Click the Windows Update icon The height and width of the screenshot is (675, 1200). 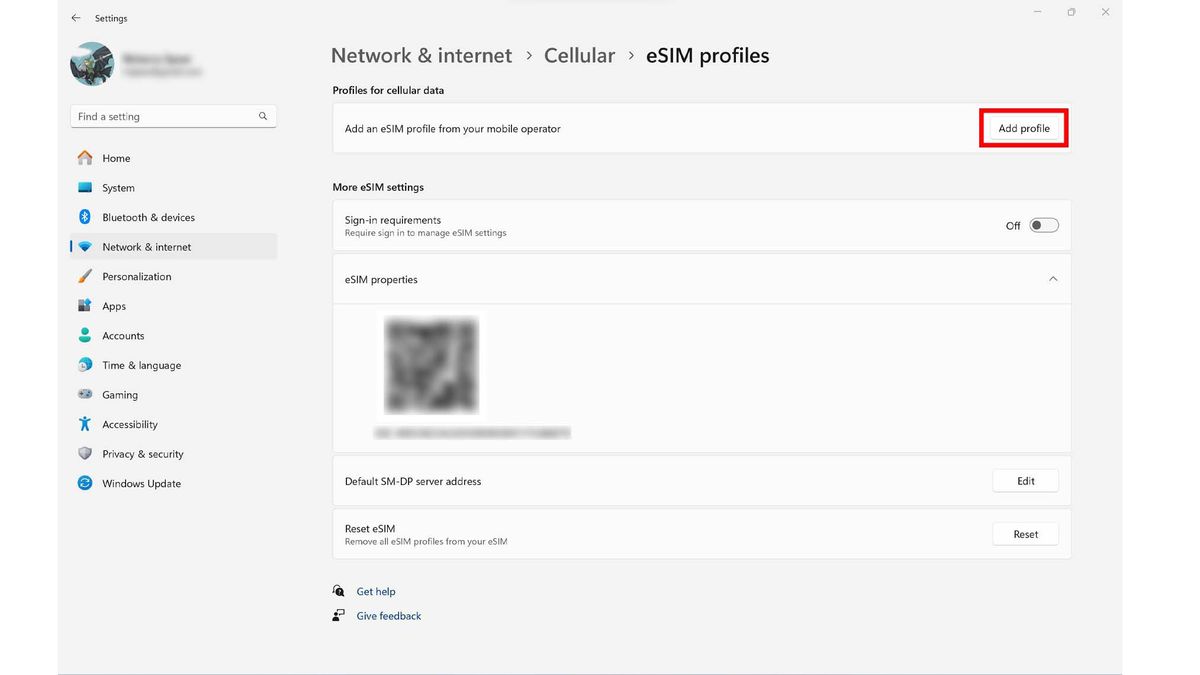[x=85, y=483]
